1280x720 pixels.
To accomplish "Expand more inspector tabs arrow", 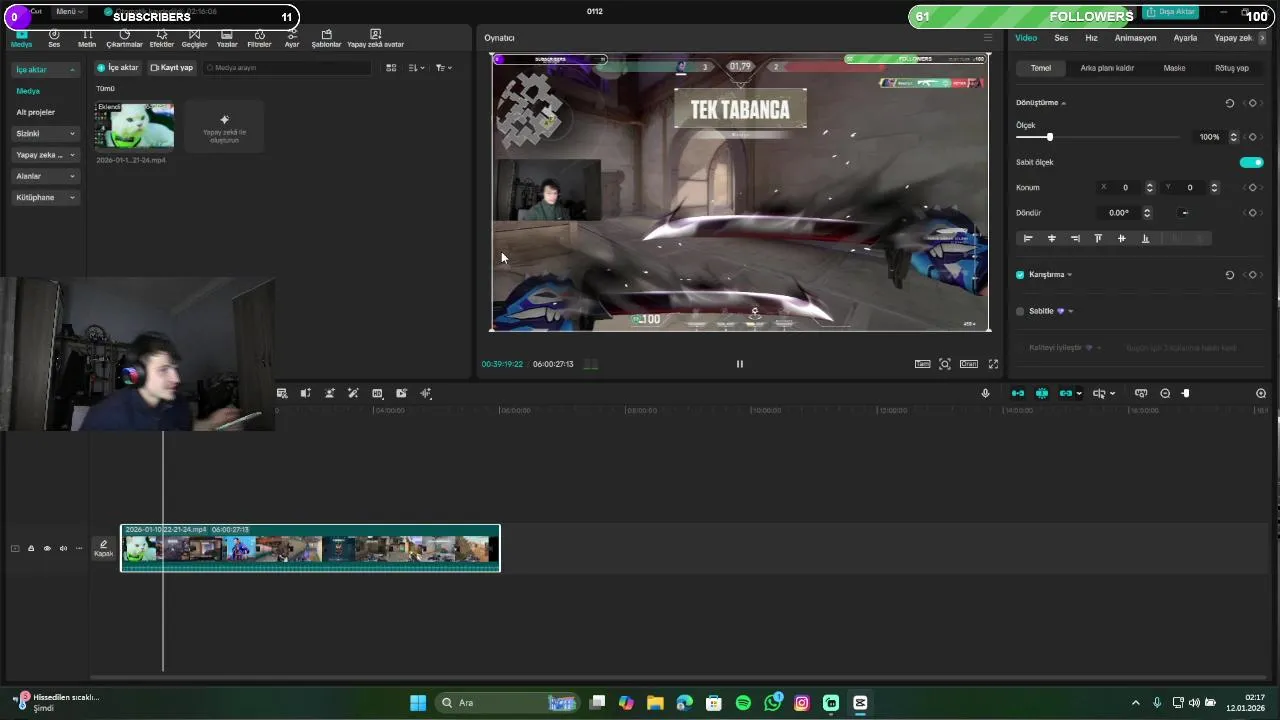I will click(x=1262, y=38).
